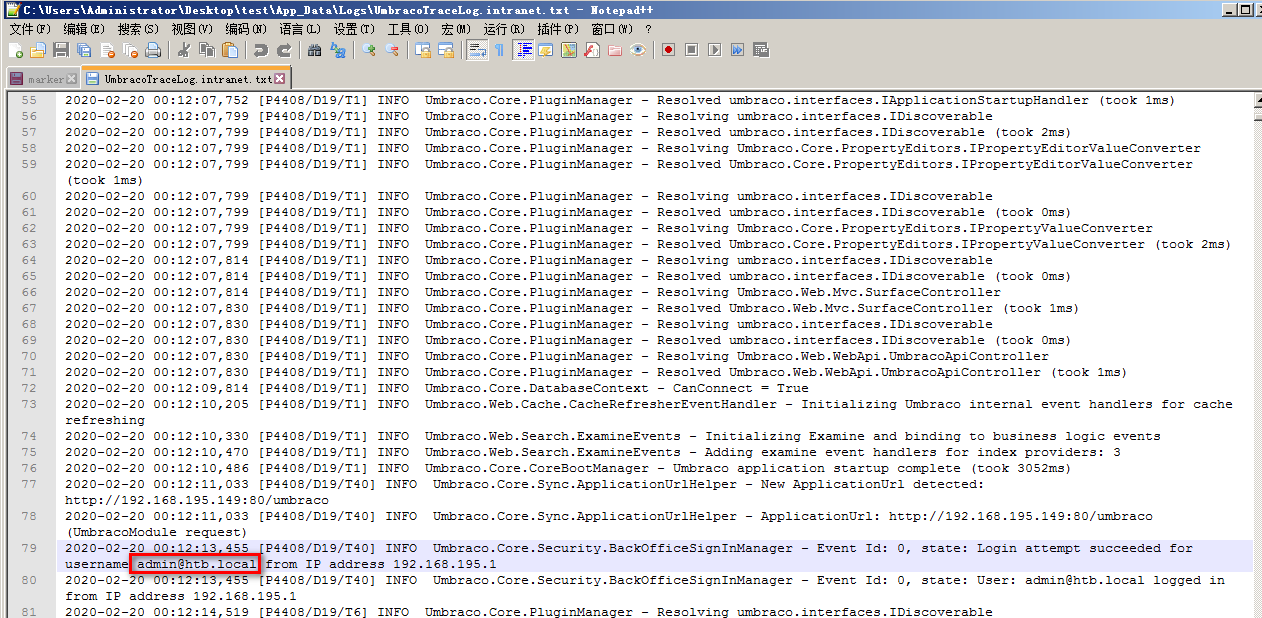Open the 编辑(E) menu
The height and width of the screenshot is (618, 1262).
coord(84,29)
